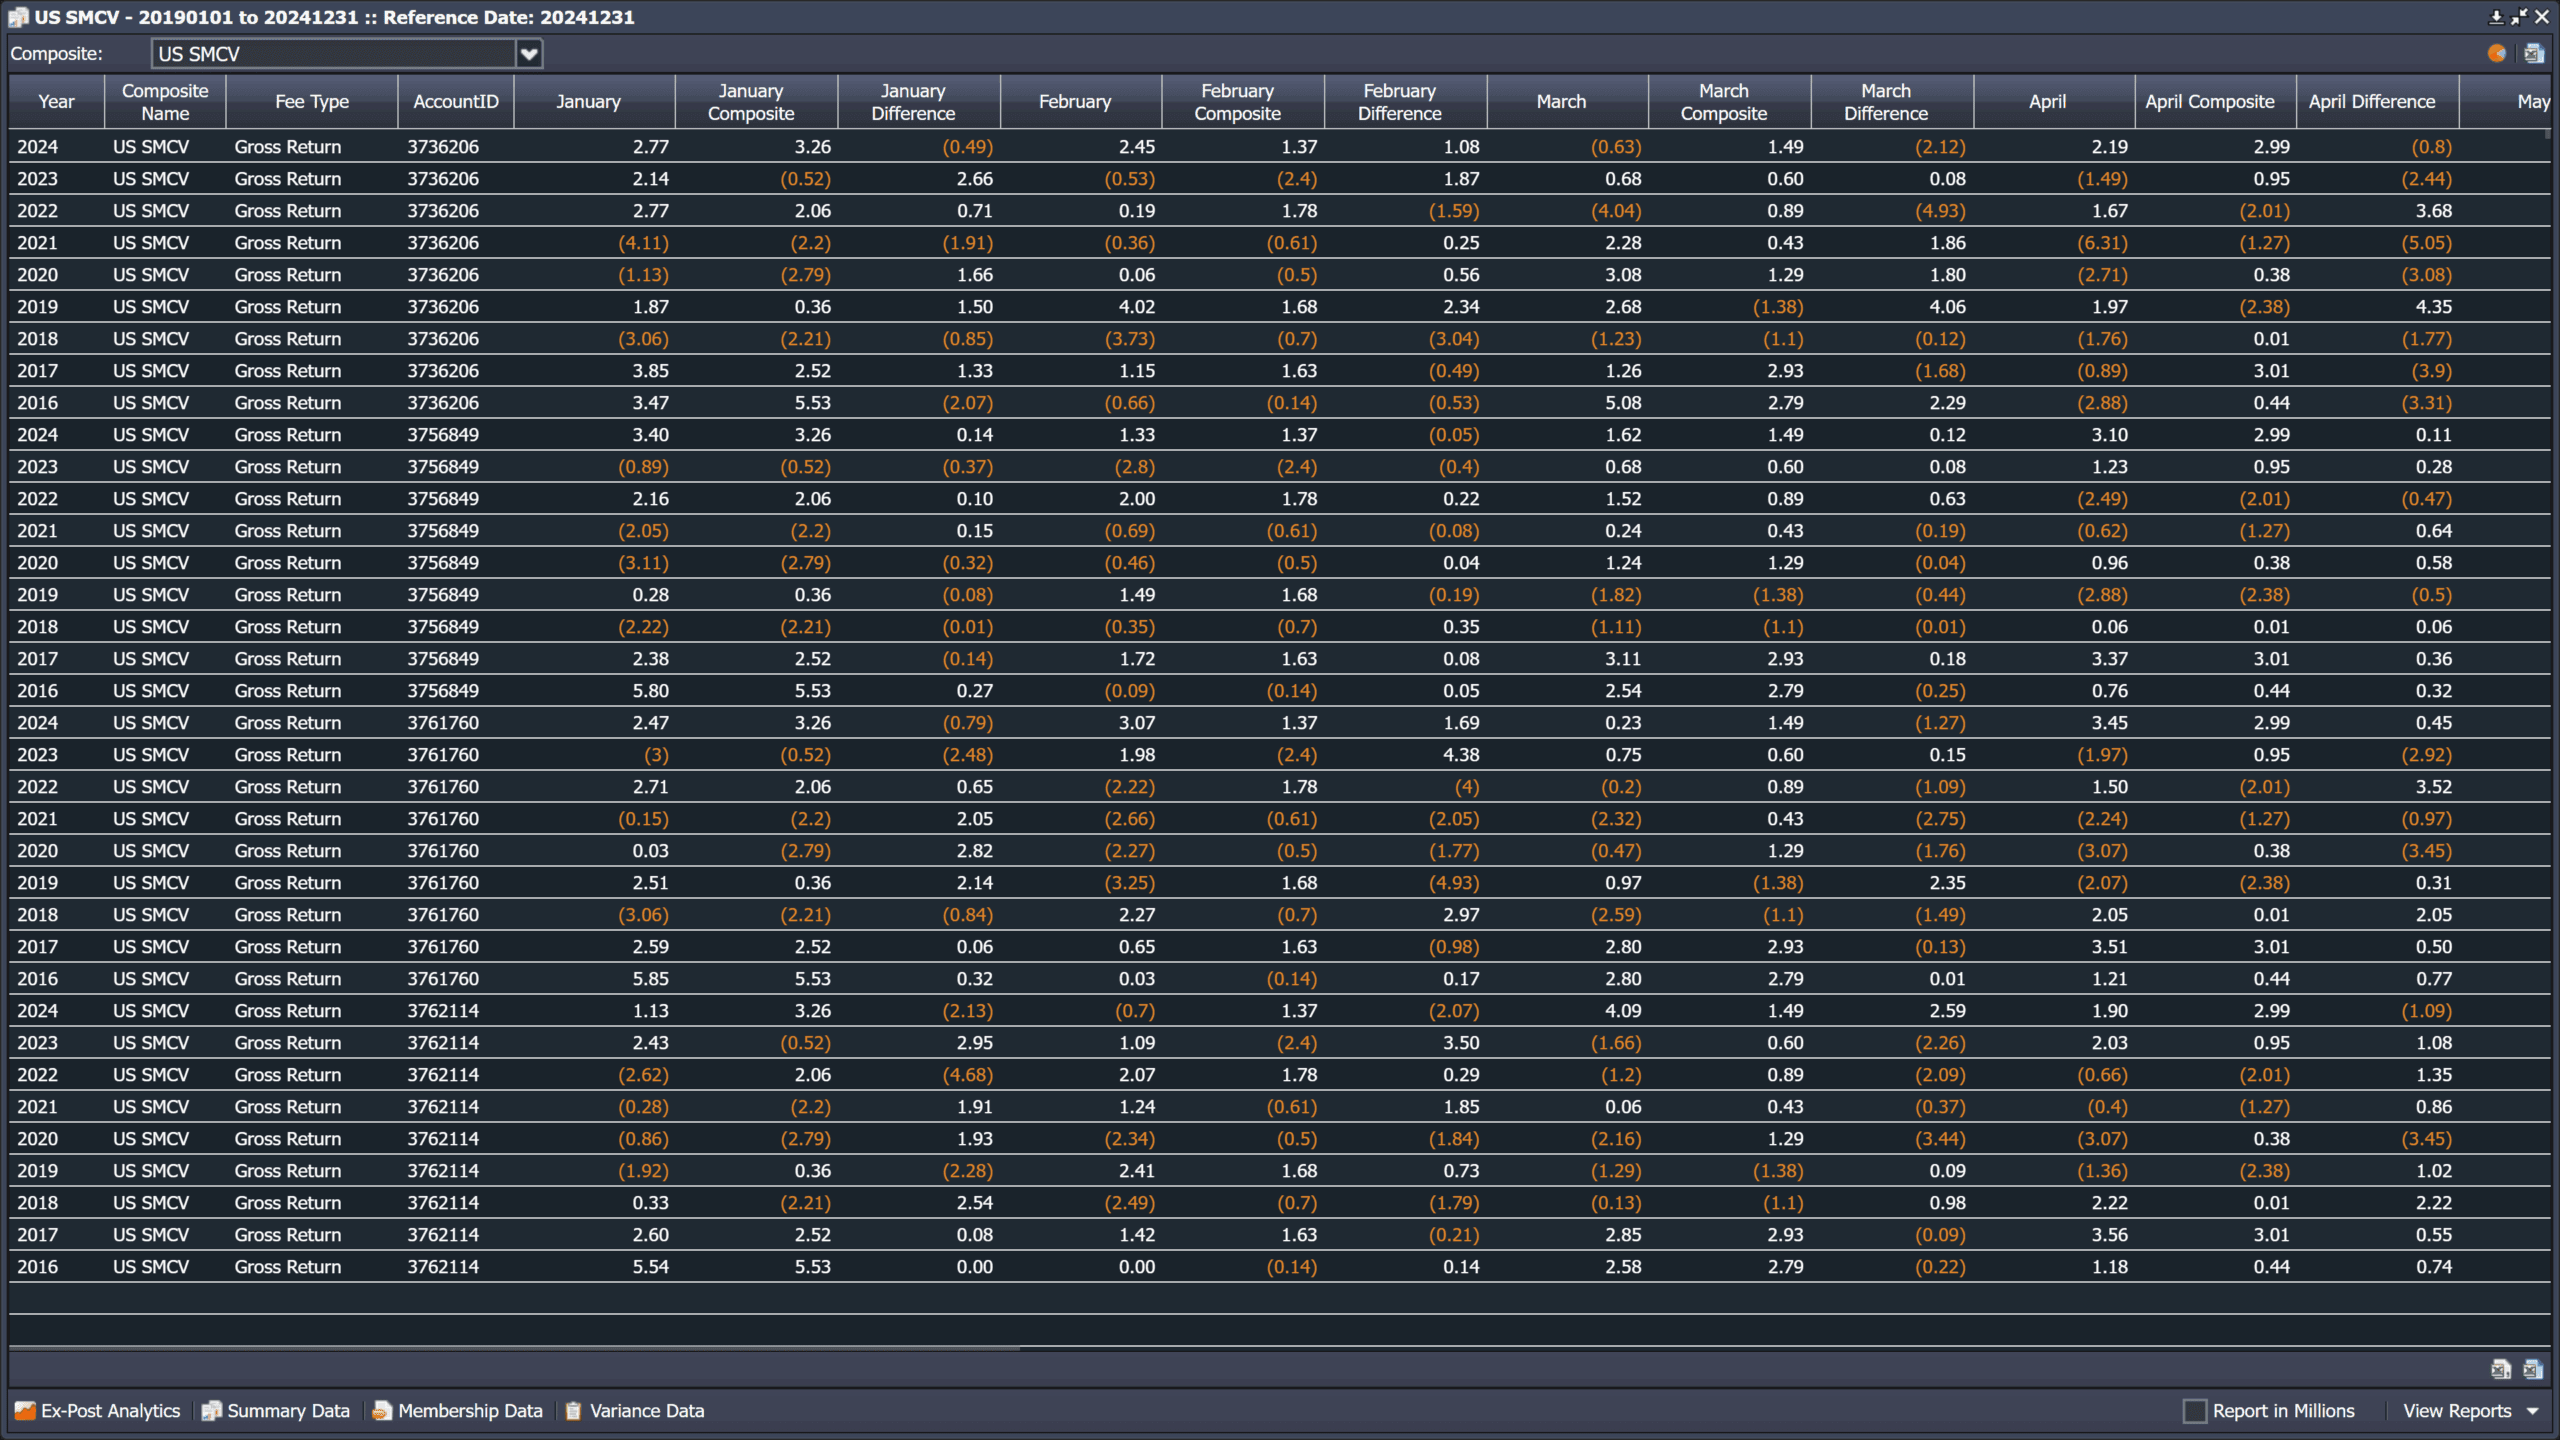Screen dimensions: 2560x1440
Task: Click the blue document icon above View Reports
Action: click(x=2533, y=1369)
